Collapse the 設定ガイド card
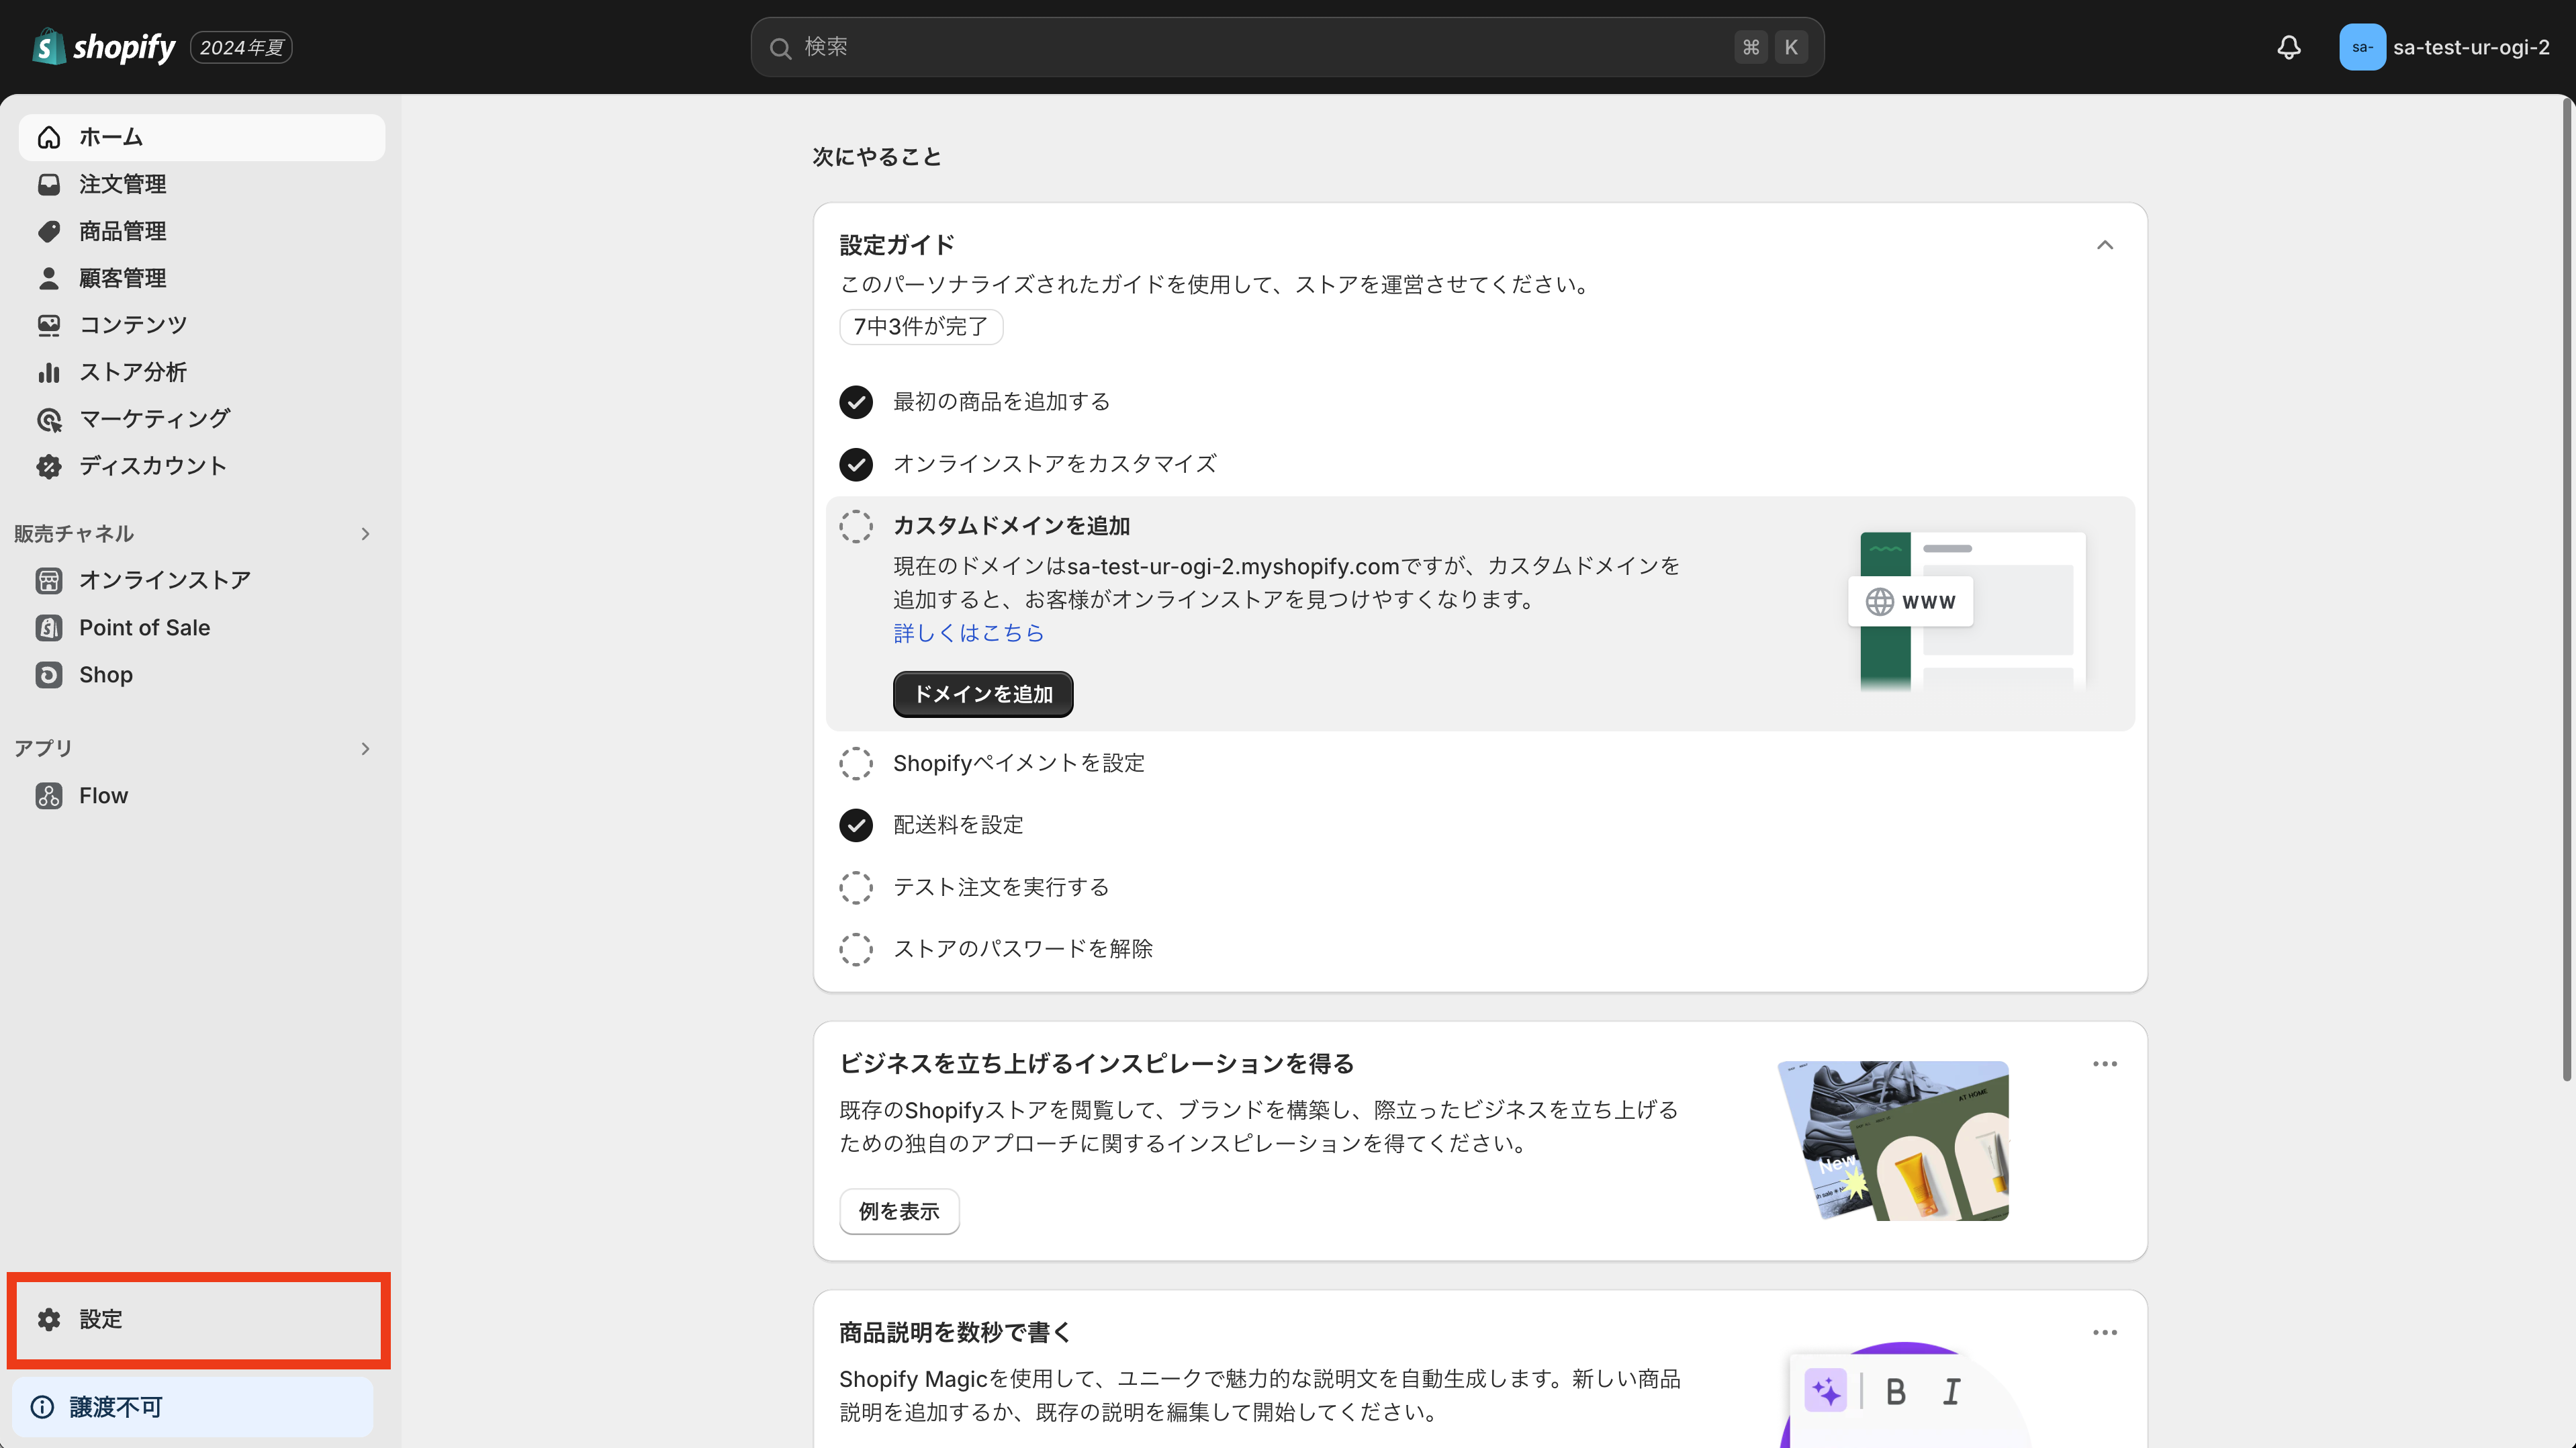This screenshot has height=1448, width=2576. click(2105, 245)
